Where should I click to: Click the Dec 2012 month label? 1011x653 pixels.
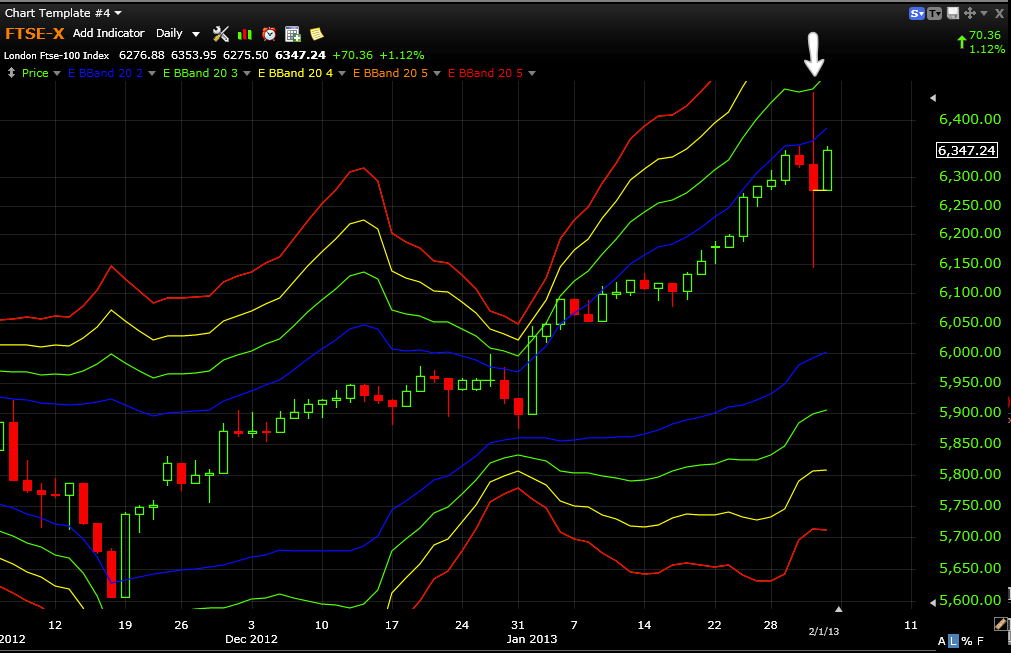tap(251, 639)
